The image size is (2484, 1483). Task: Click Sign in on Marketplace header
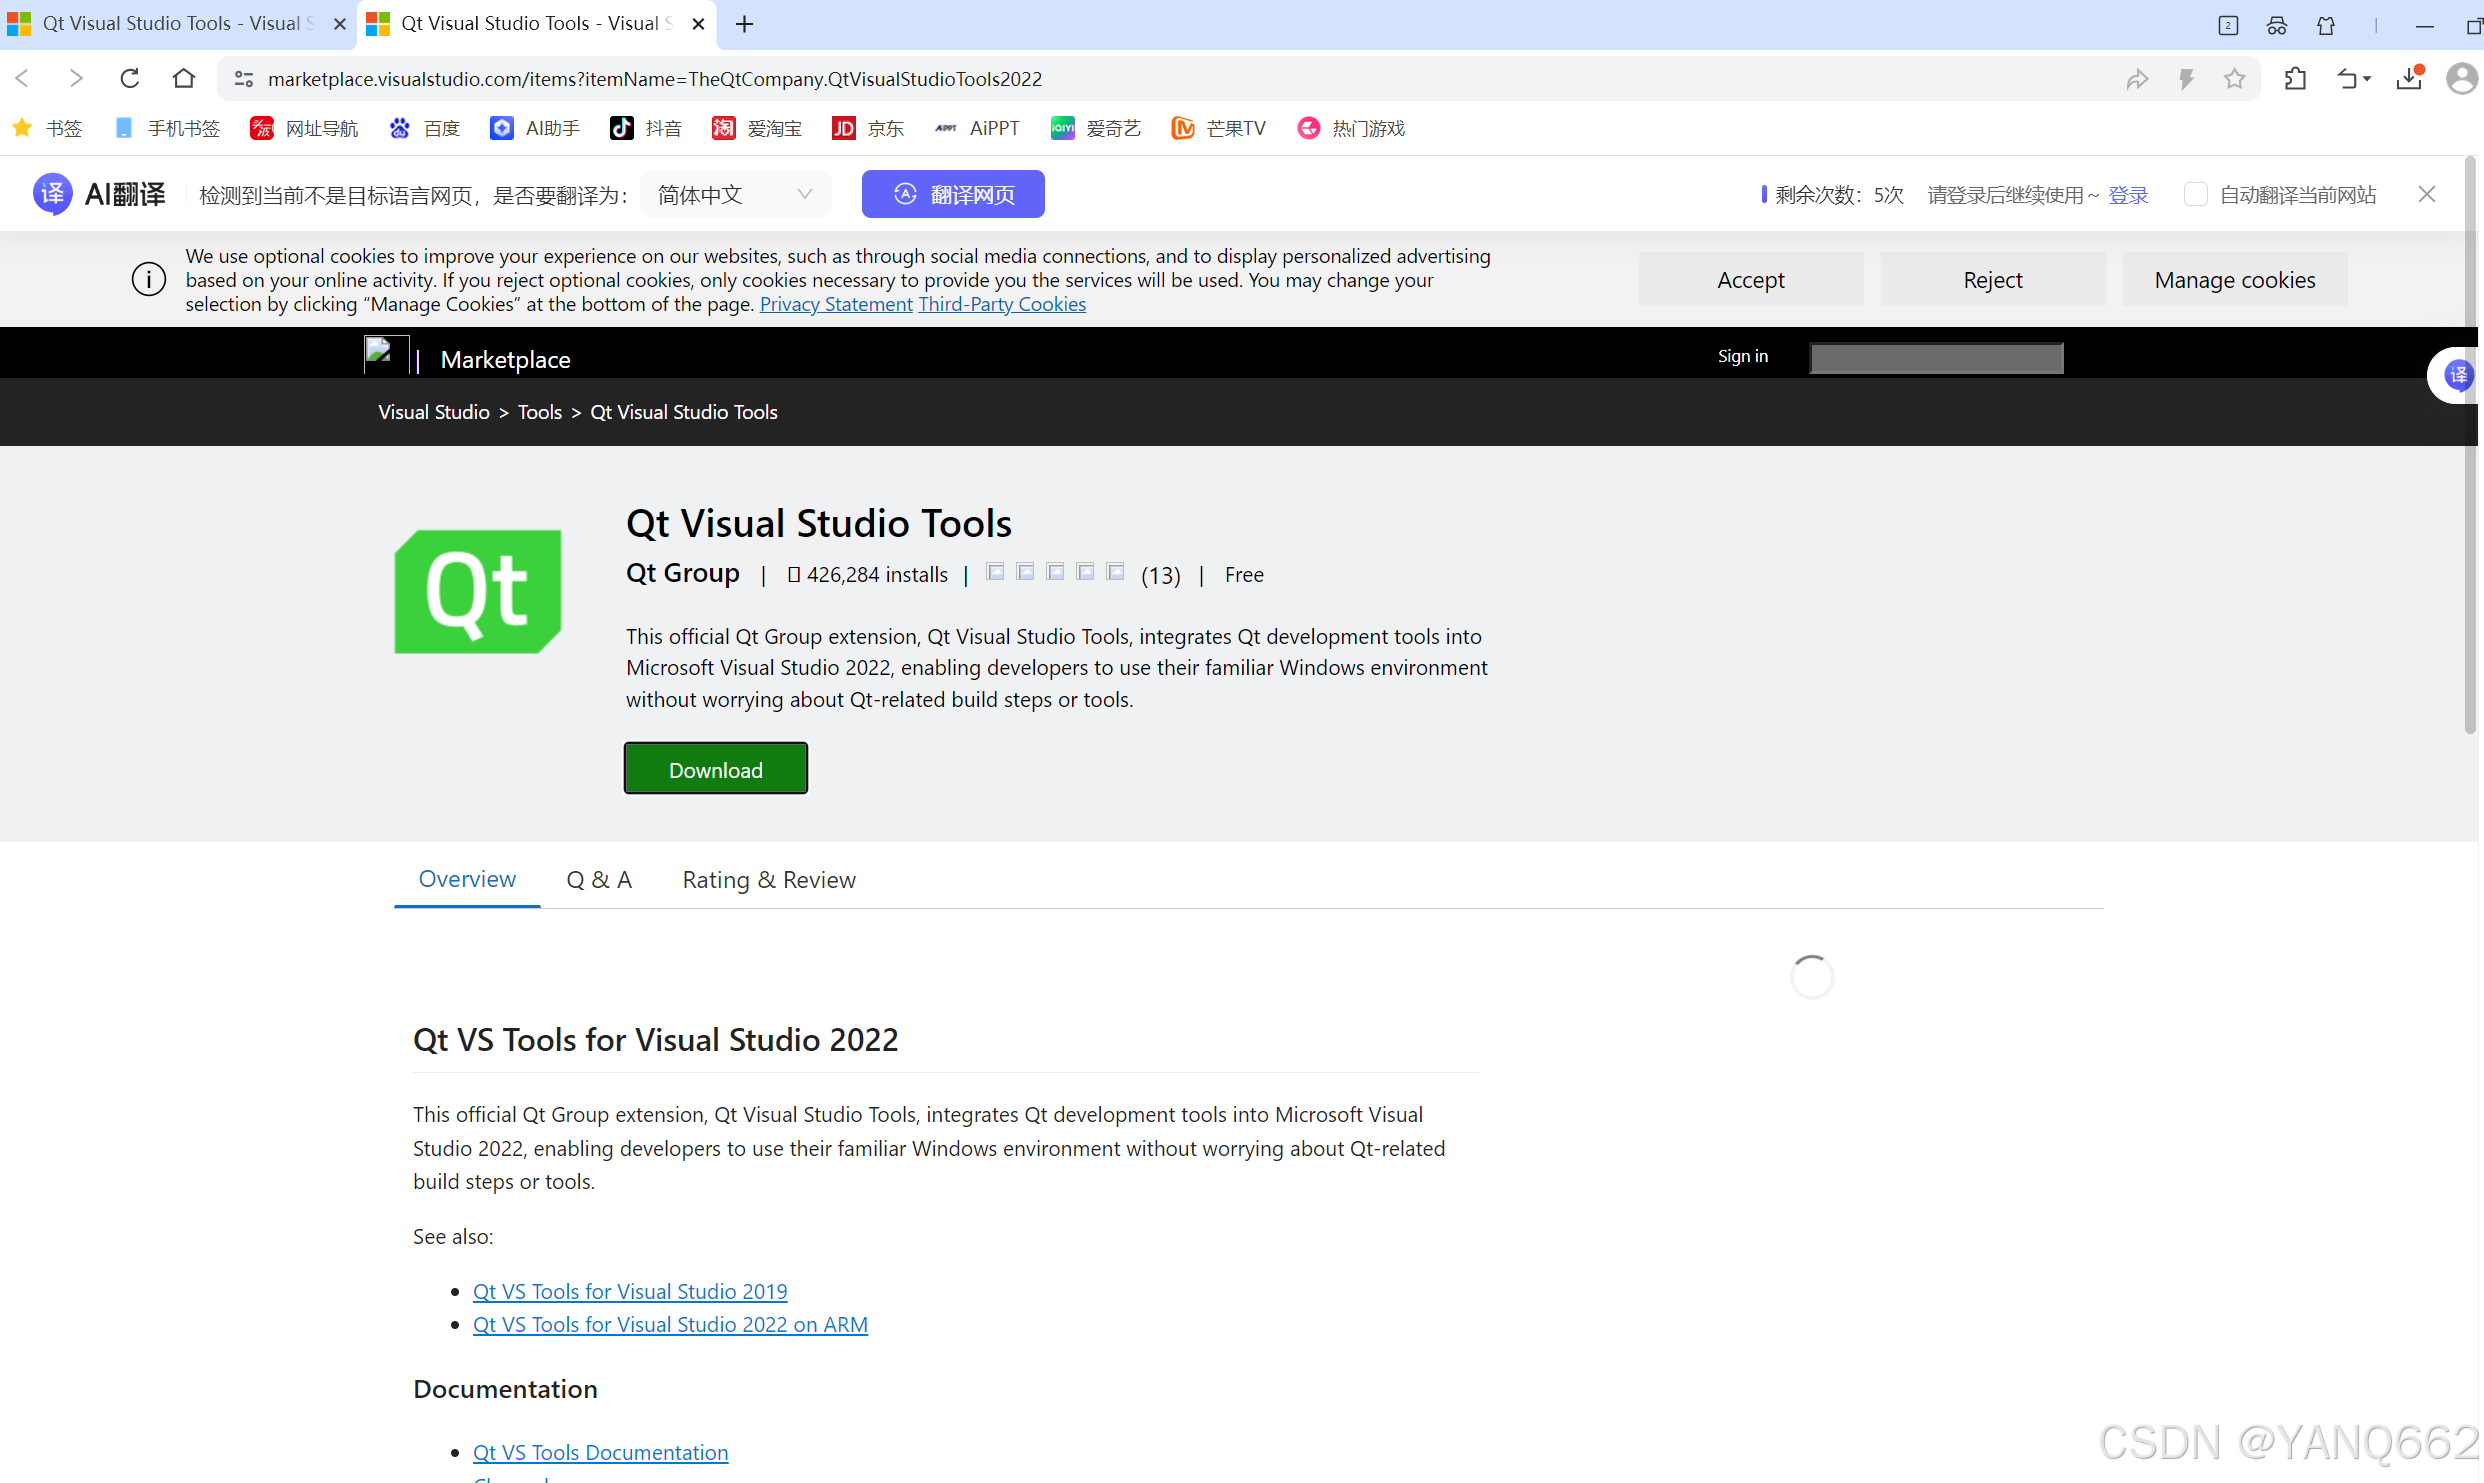click(x=1742, y=356)
